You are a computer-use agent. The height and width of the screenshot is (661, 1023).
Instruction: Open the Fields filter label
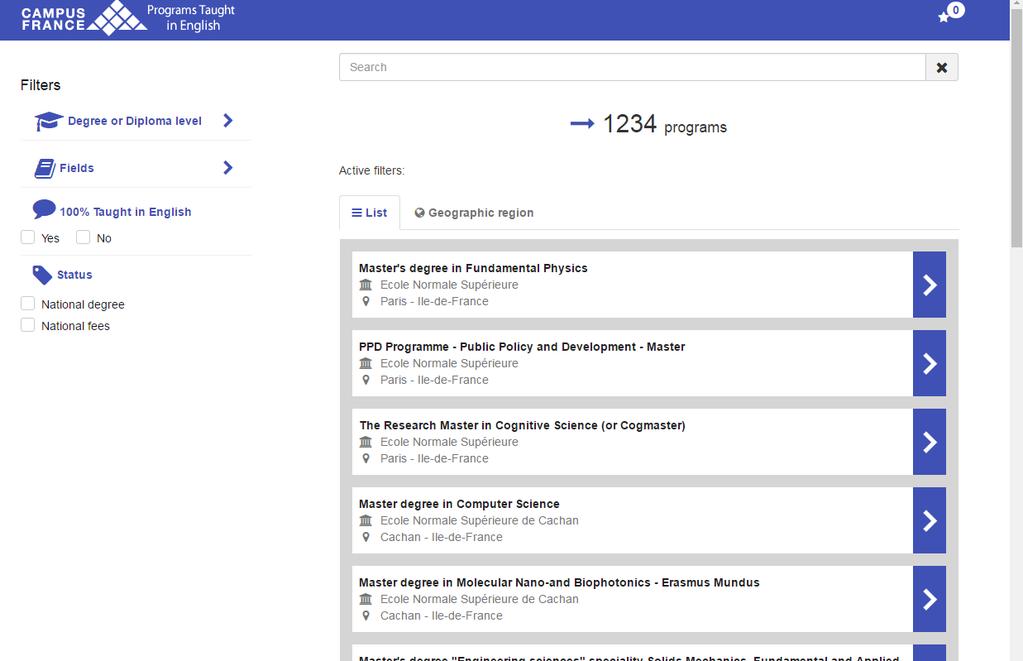[76, 168]
